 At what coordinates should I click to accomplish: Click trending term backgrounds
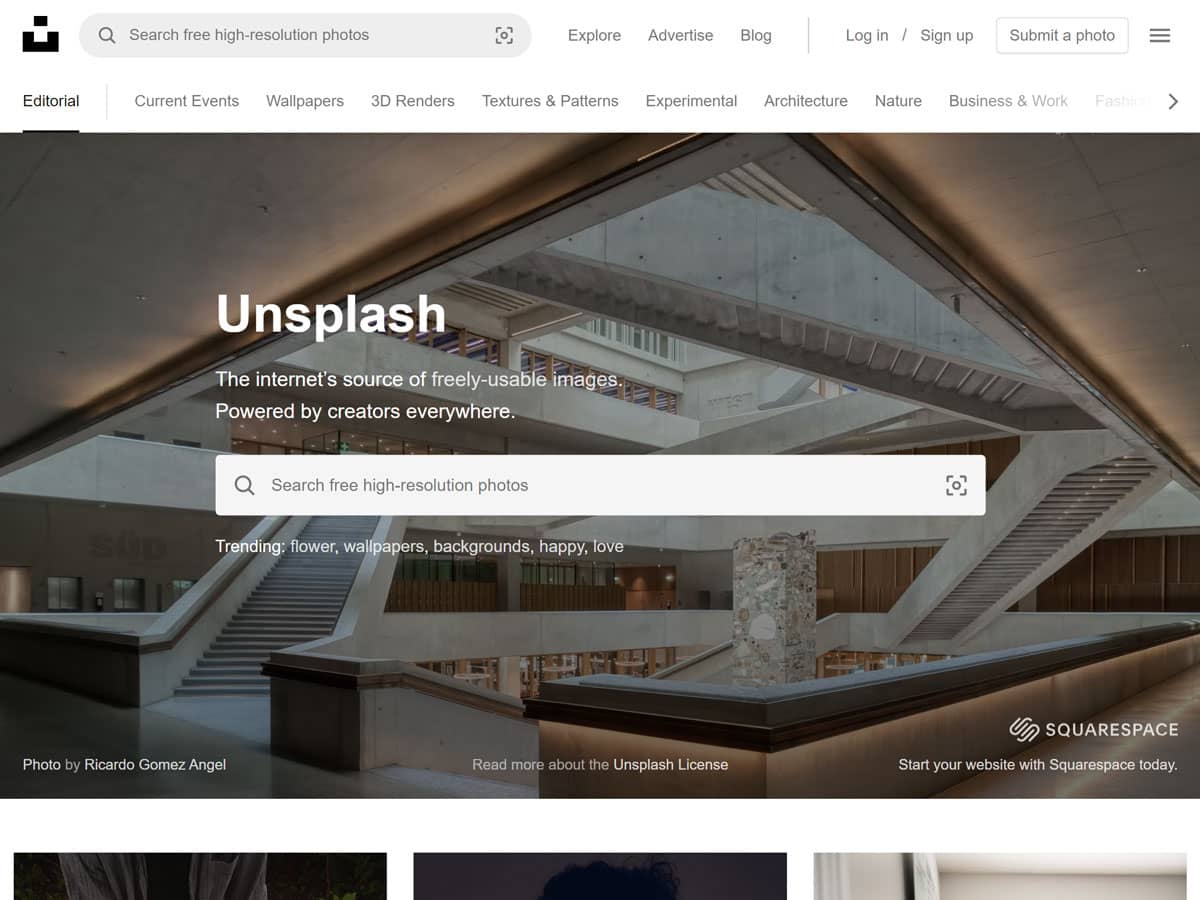482,546
